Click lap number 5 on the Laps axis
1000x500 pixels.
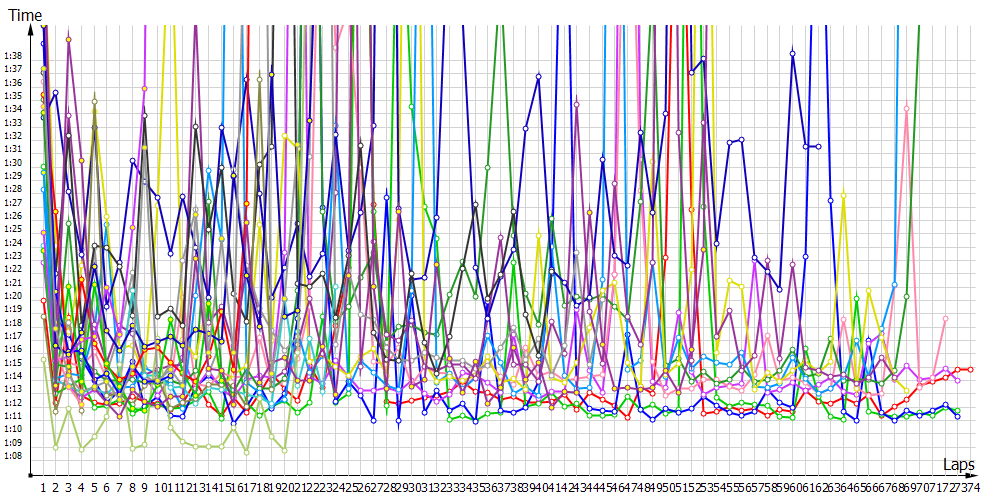click(94, 487)
